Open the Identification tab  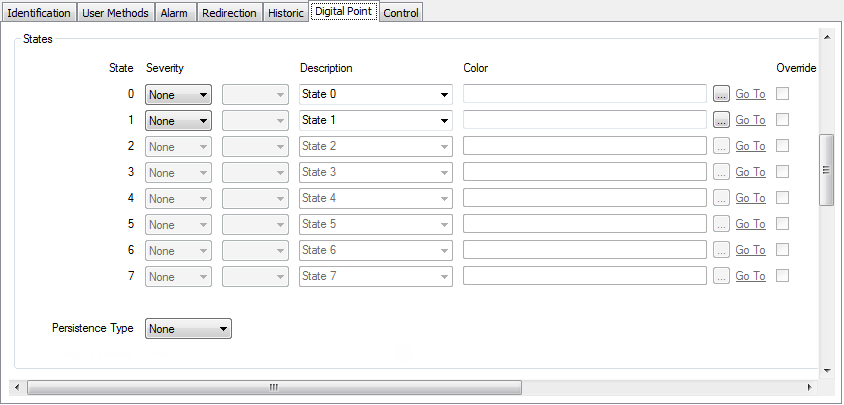39,13
